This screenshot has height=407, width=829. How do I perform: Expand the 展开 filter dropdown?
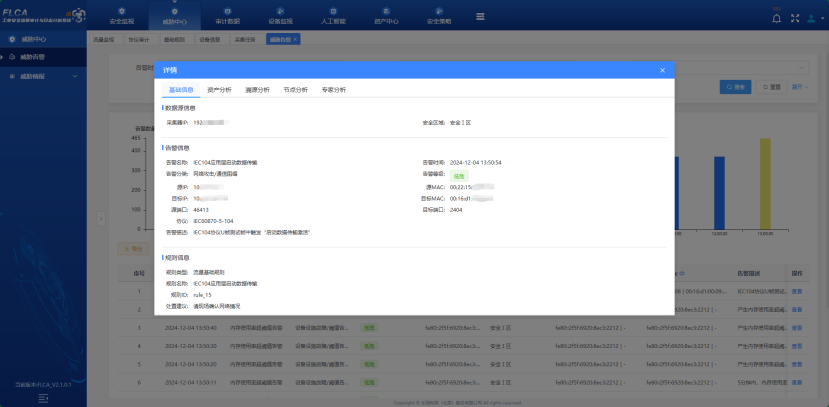pos(799,87)
